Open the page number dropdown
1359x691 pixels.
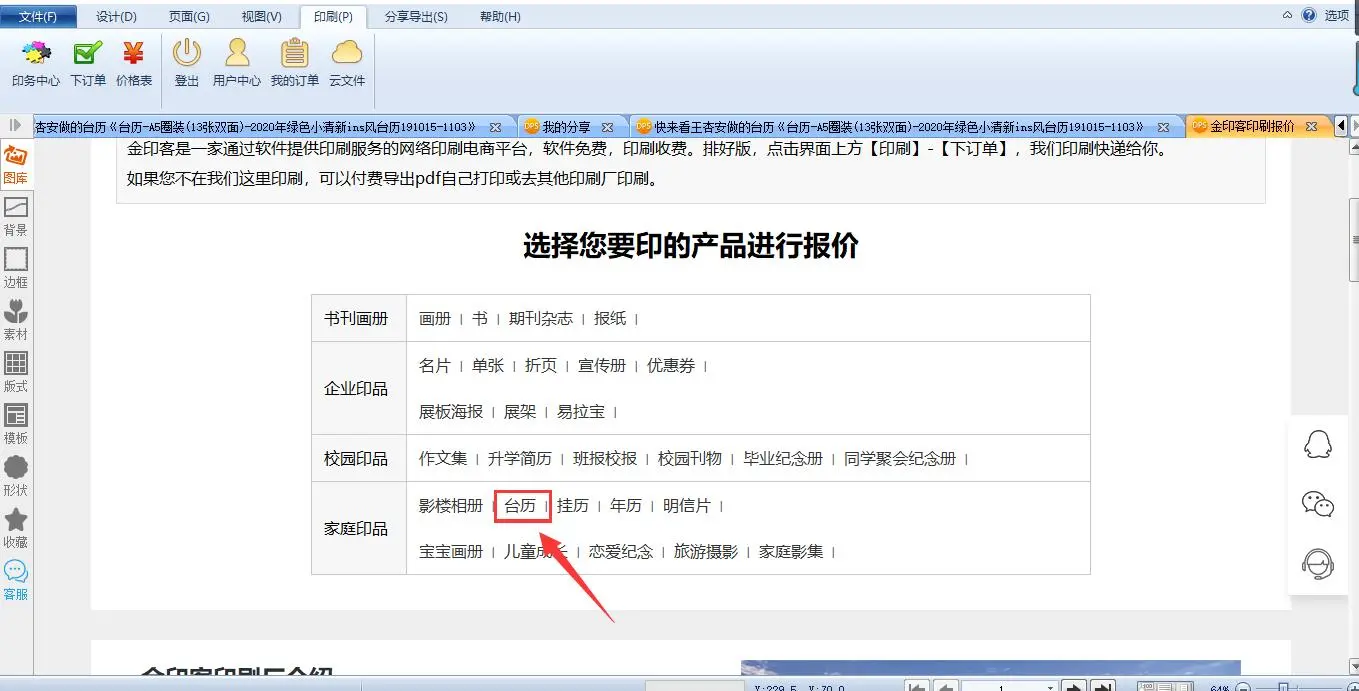(1050, 687)
